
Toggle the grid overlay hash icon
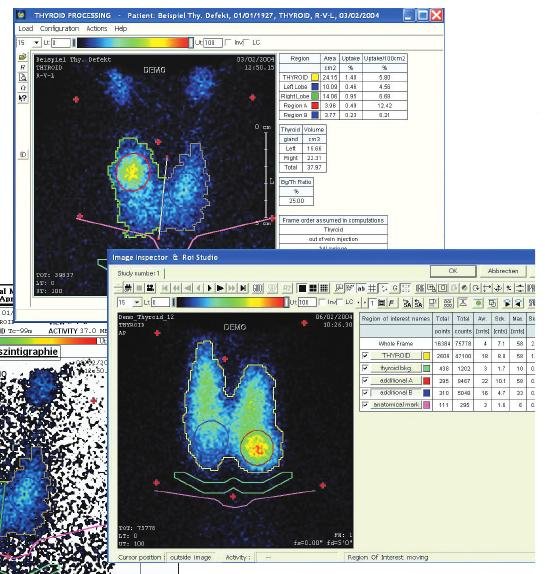coord(372,288)
